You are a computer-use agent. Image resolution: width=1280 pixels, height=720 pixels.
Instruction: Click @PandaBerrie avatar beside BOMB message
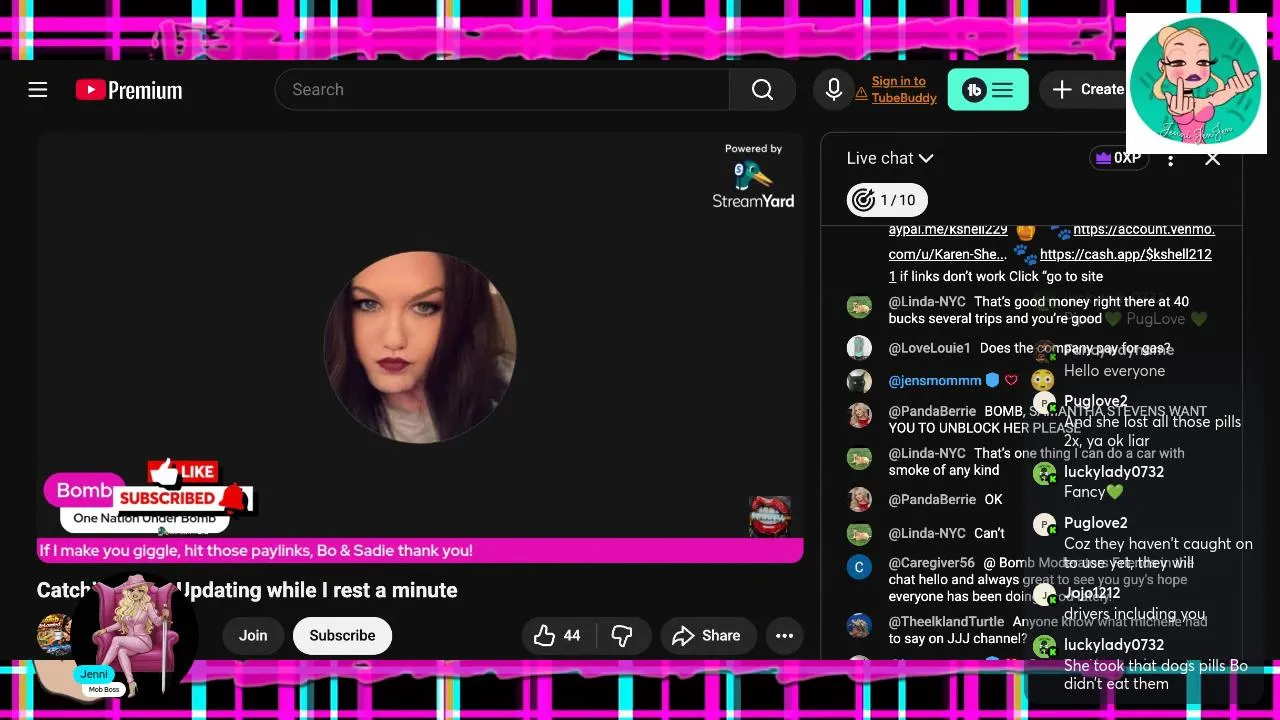[859, 415]
